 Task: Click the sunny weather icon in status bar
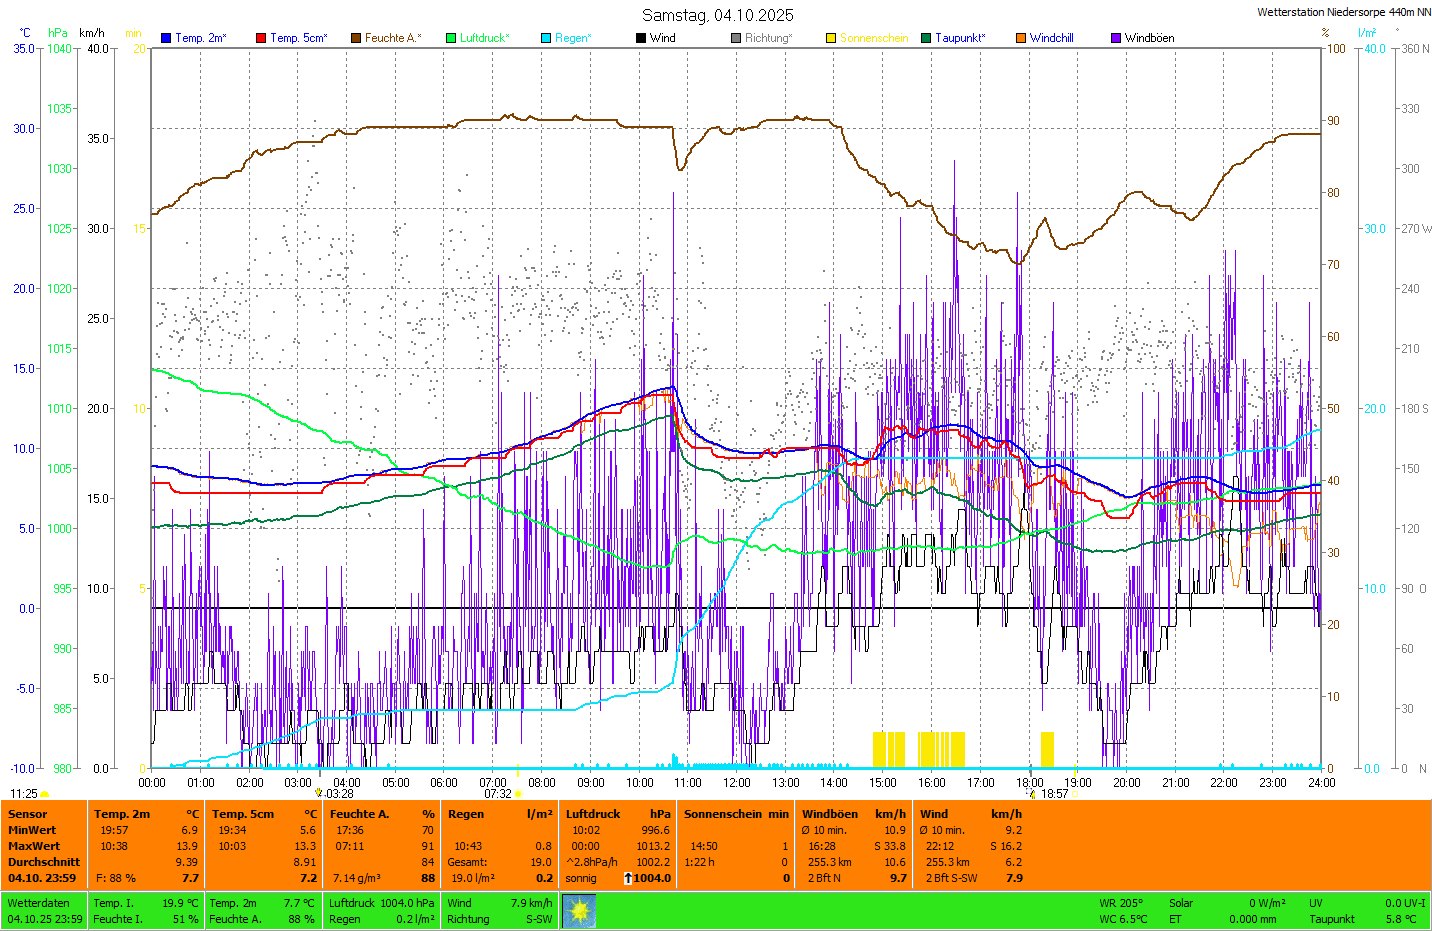tap(579, 911)
